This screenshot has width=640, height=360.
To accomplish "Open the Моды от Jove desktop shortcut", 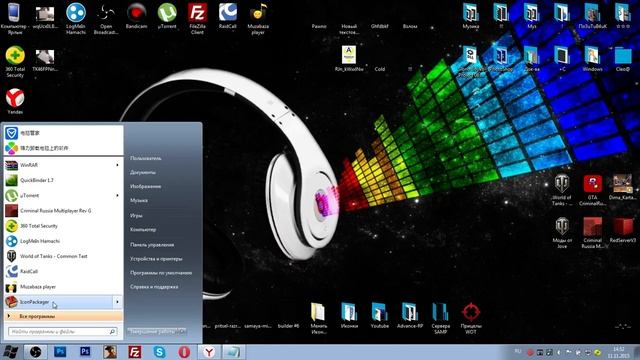I will click(x=562, y=233).
